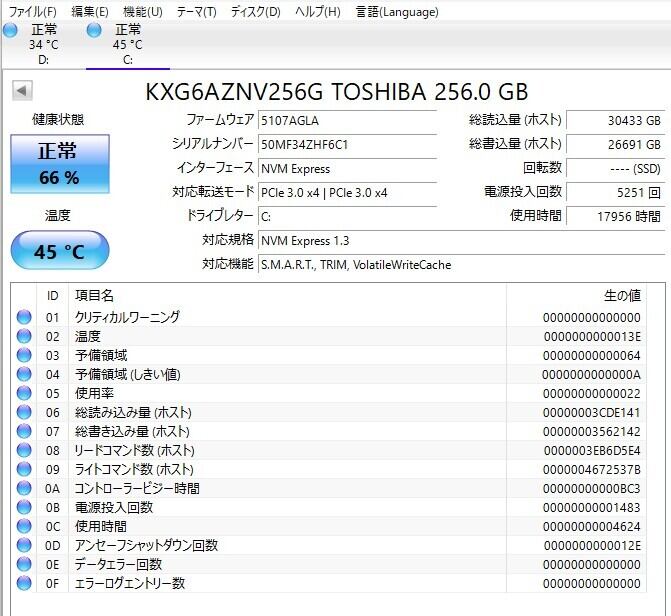Select the D: drive tab at 34 °C
Image resolution: width=671 pixels, height=616 pixels.
(43, 45)
